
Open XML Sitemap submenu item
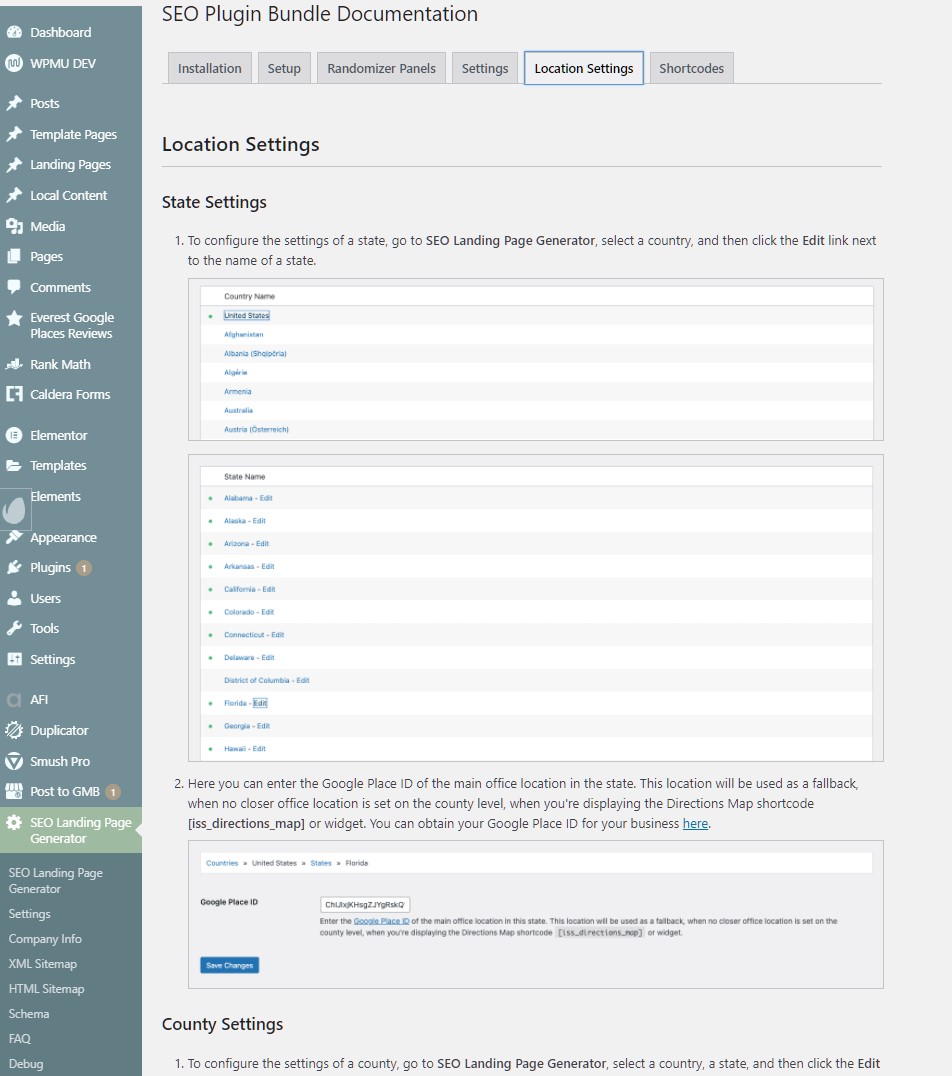[x=43, y=963]
